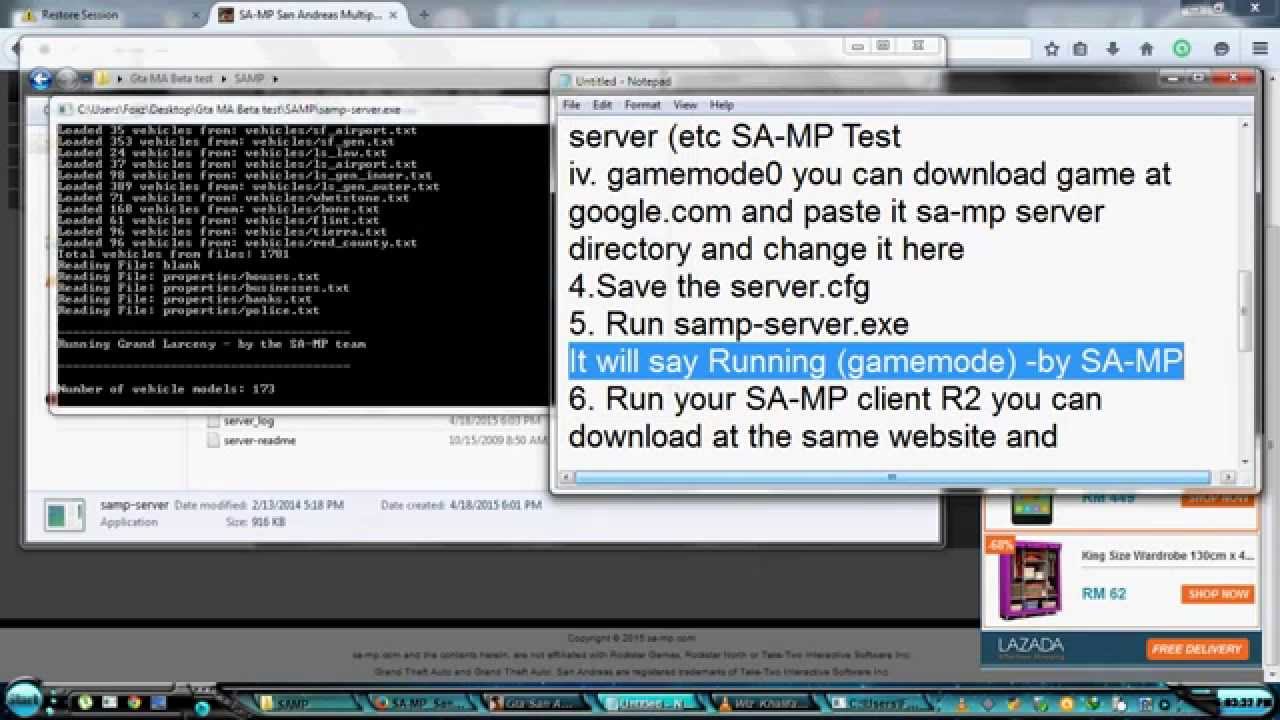Expand the Gta MA Beta test breadcrumb arrow
Screen dimensions: 1280x720
pyautogui.click(x=224, y=78)
